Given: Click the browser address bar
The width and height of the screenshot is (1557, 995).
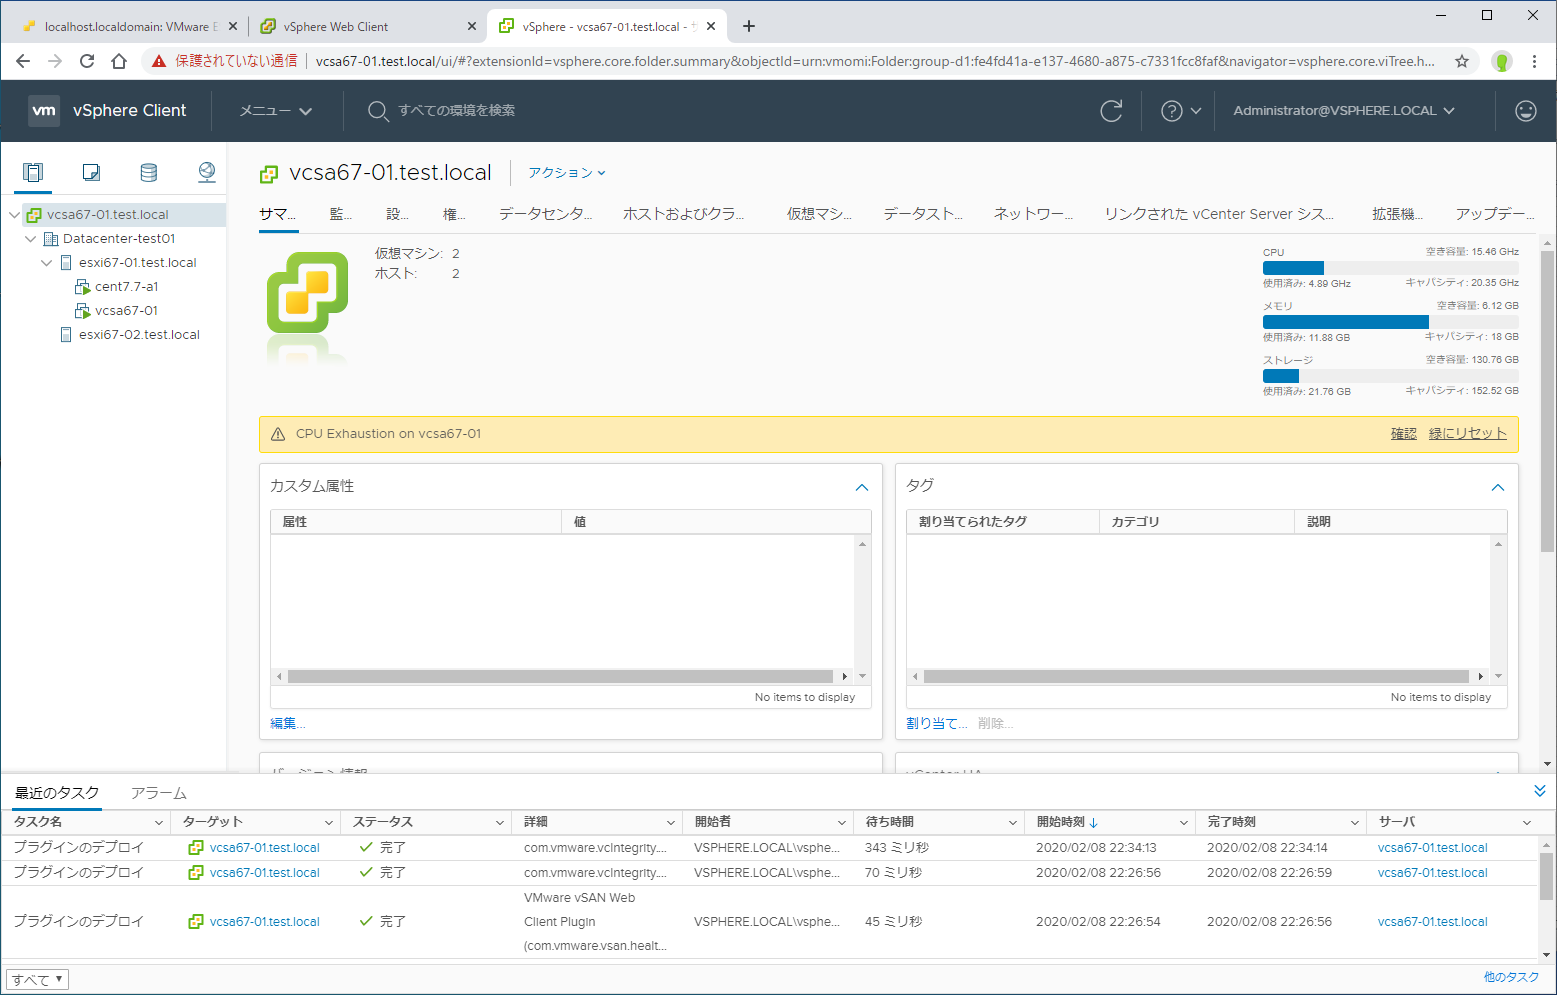Looking at the screenshot, I should (875, 61).
